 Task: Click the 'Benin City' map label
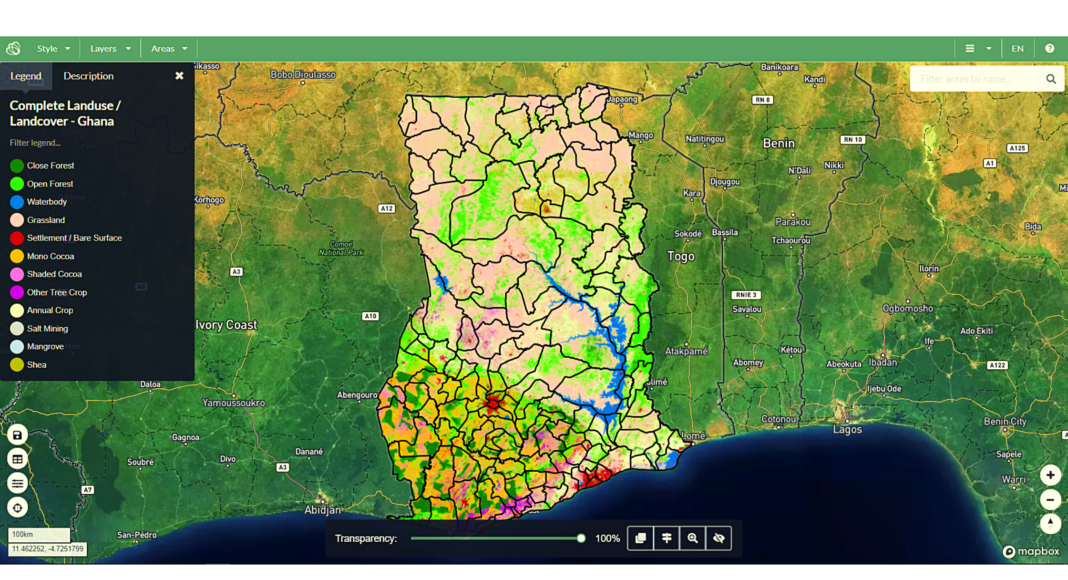pyautogui.click(x=1005, y=421)
